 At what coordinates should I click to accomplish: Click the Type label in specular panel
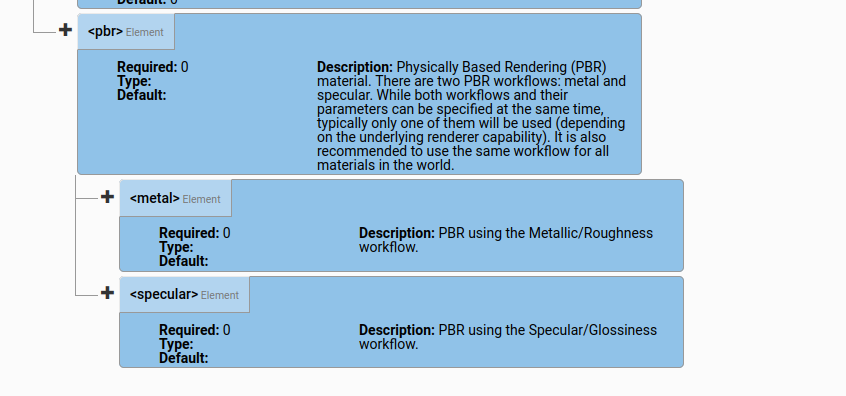coord(176,344)
